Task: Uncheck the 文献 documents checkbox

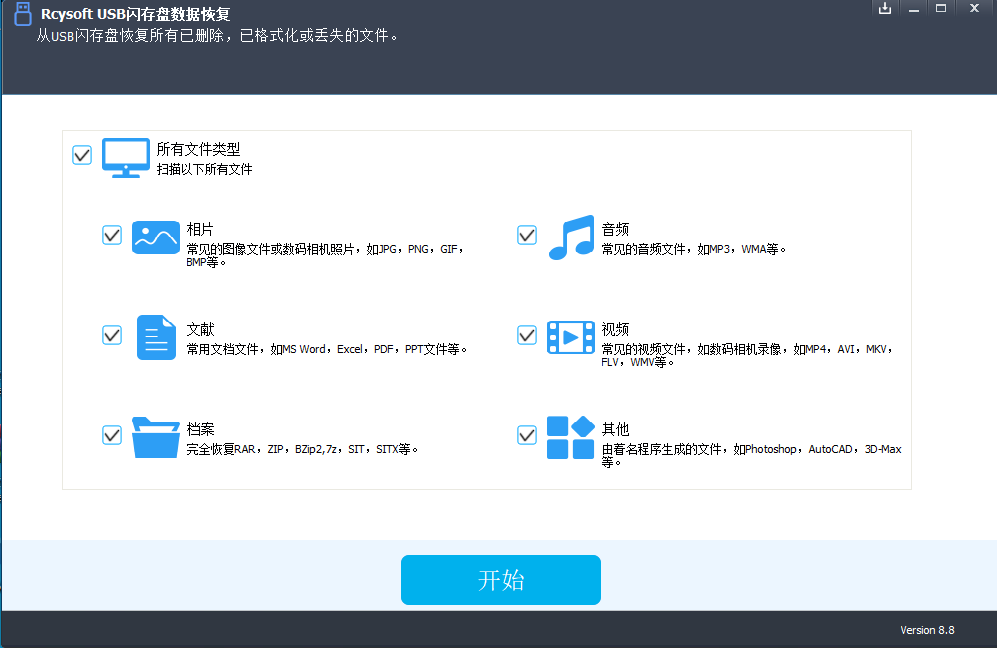Action: point(111,336)
